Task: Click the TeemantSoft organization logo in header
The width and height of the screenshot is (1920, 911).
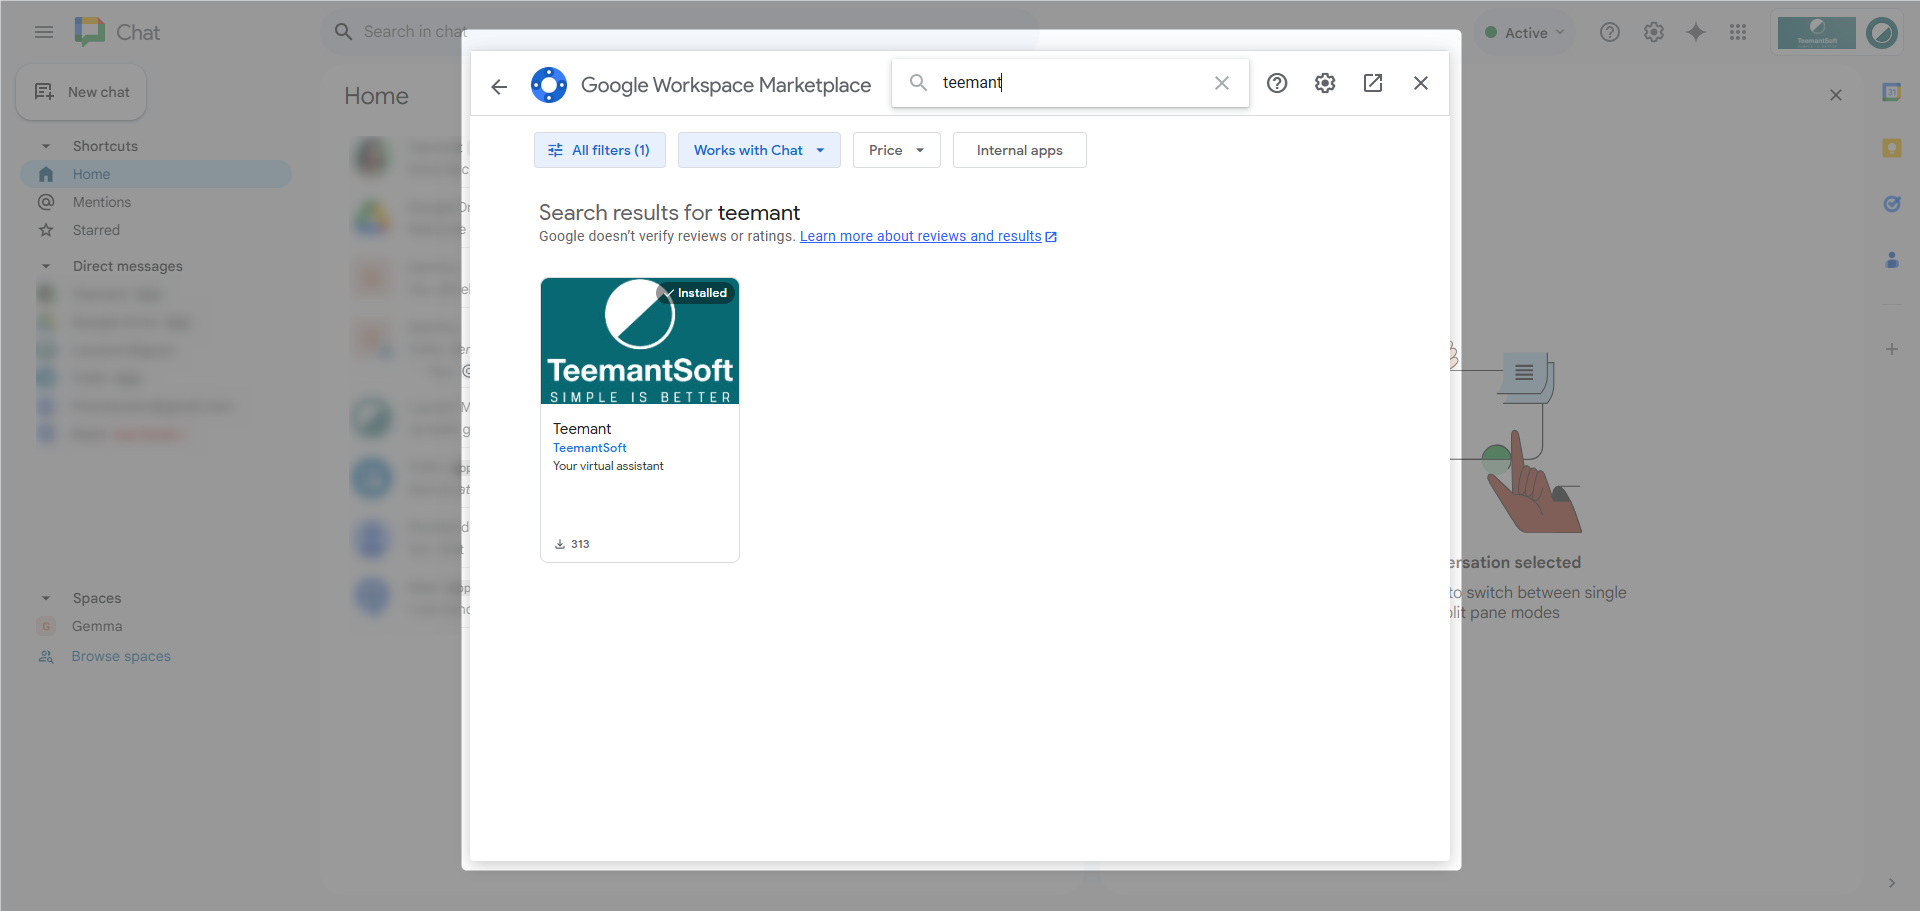Action: [x=1817, y=33]
